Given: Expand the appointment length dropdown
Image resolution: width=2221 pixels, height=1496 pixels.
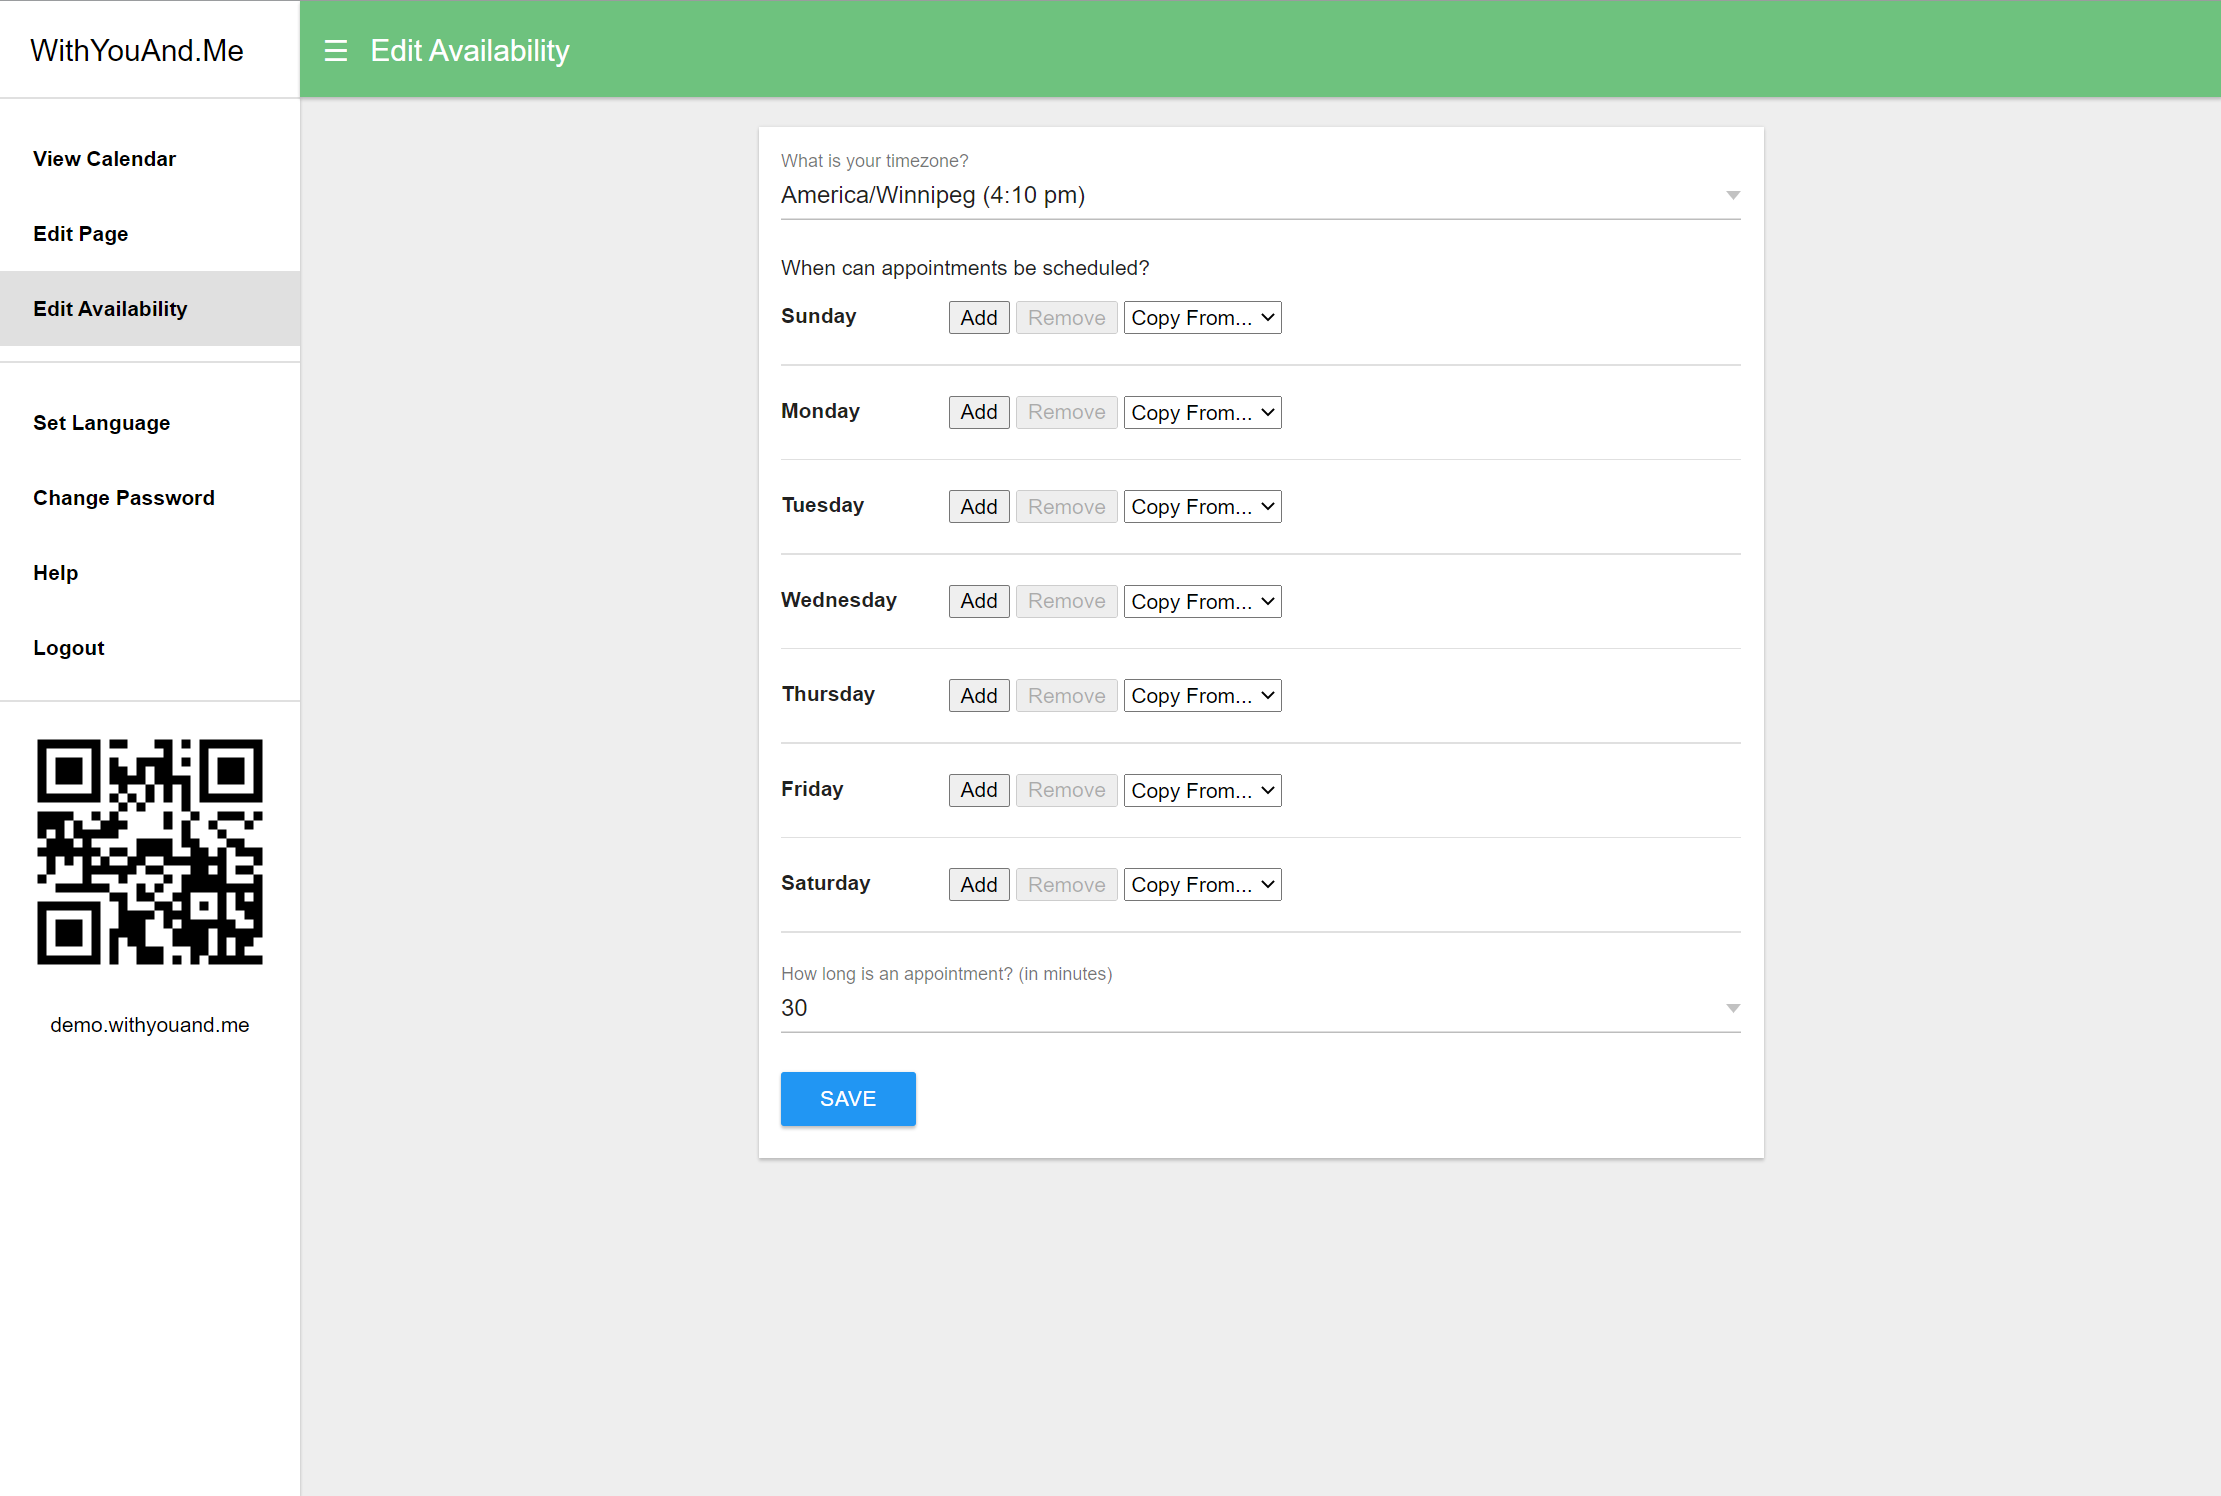Looking at the screenshot, I should tap(1732, 1008).
